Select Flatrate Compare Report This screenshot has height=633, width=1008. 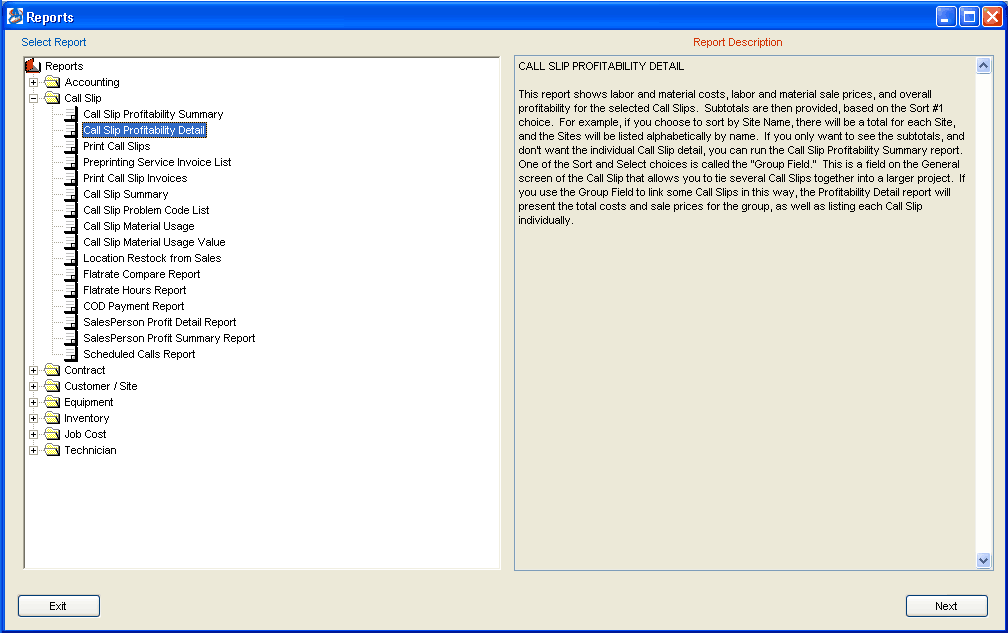click(x=141, y=274)
